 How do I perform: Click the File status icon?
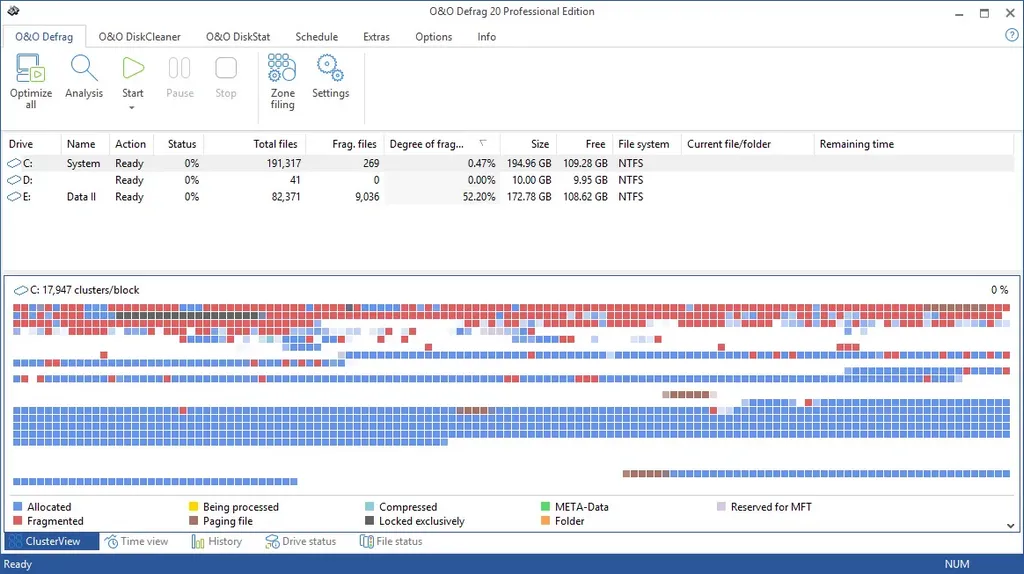366,541
